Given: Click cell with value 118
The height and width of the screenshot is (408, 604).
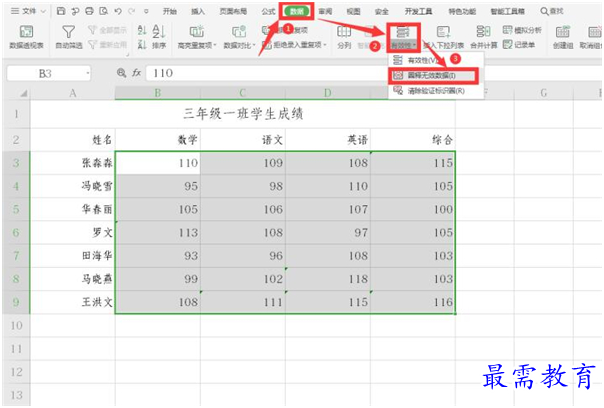Looking at the screenshot, I should (x=328, y=279).
